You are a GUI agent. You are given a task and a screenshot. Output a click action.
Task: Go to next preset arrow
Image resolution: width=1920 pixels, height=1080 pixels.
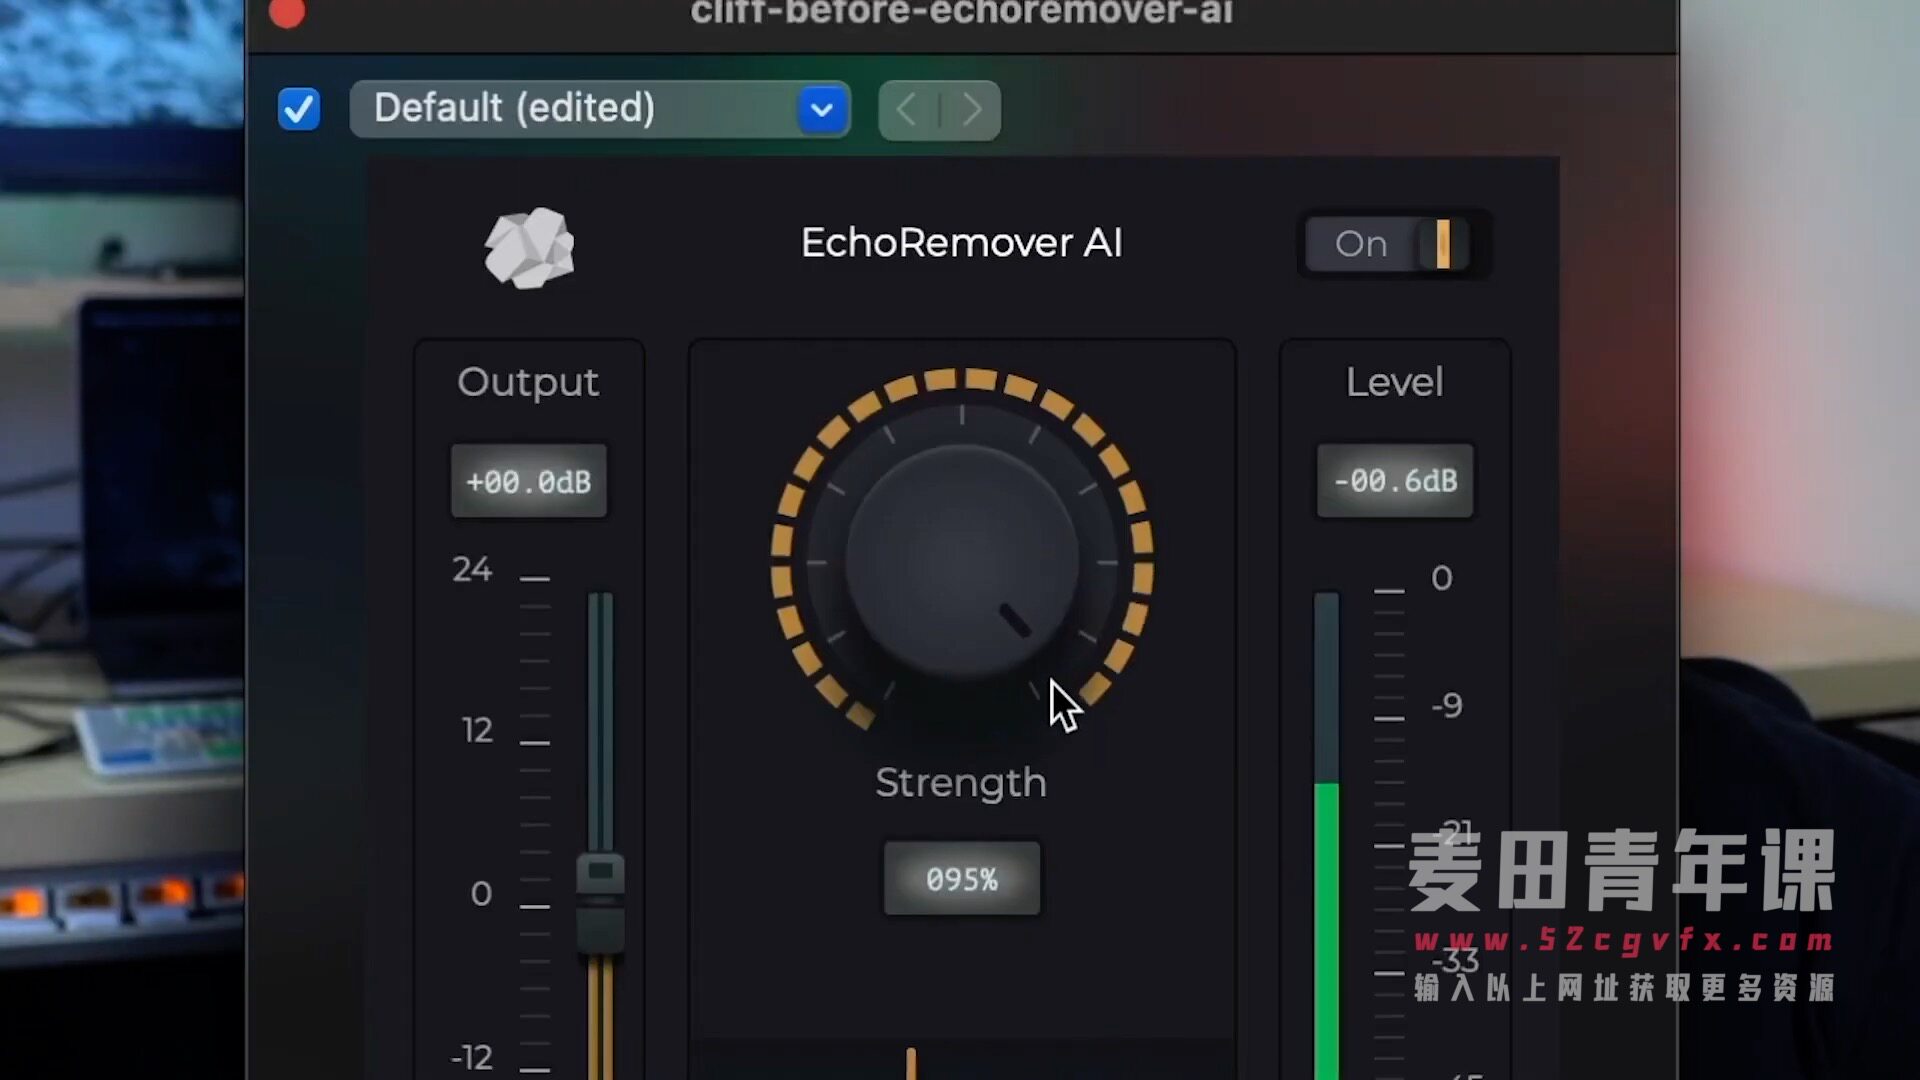pos(971,109)
